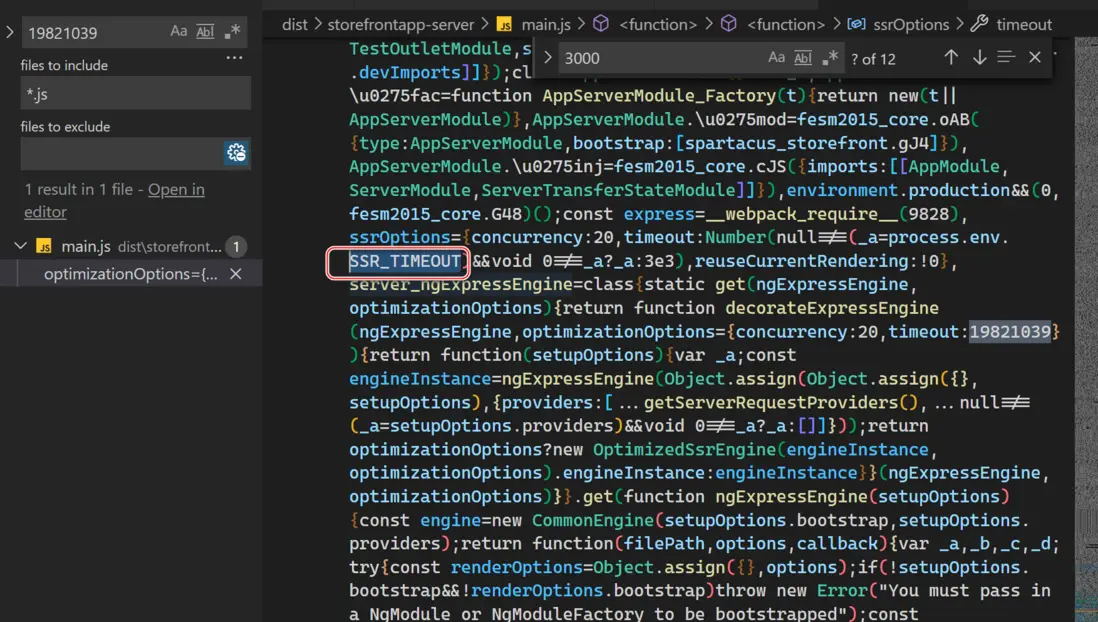Click SSR_TIMEOUT text in the code

click(405, 261)
